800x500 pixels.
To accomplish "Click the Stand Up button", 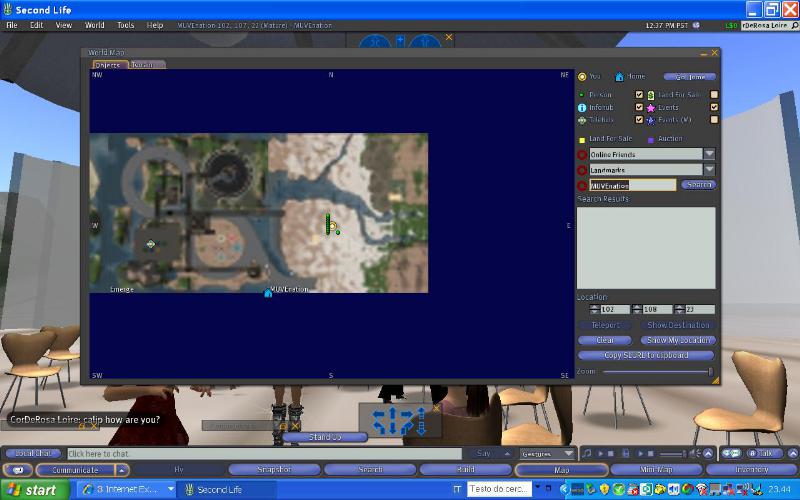I will click(324, 437).
